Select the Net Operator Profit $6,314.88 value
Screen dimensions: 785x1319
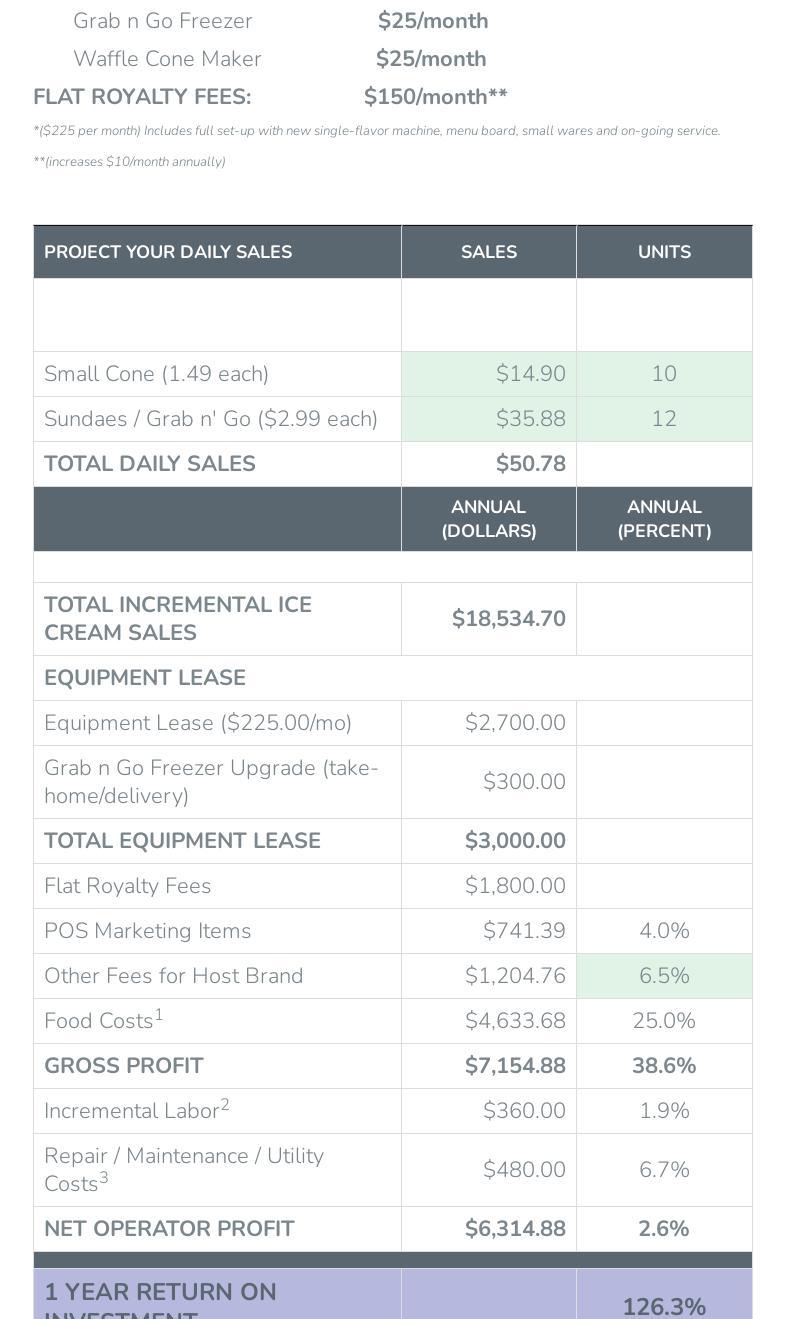pos(515,1229)
